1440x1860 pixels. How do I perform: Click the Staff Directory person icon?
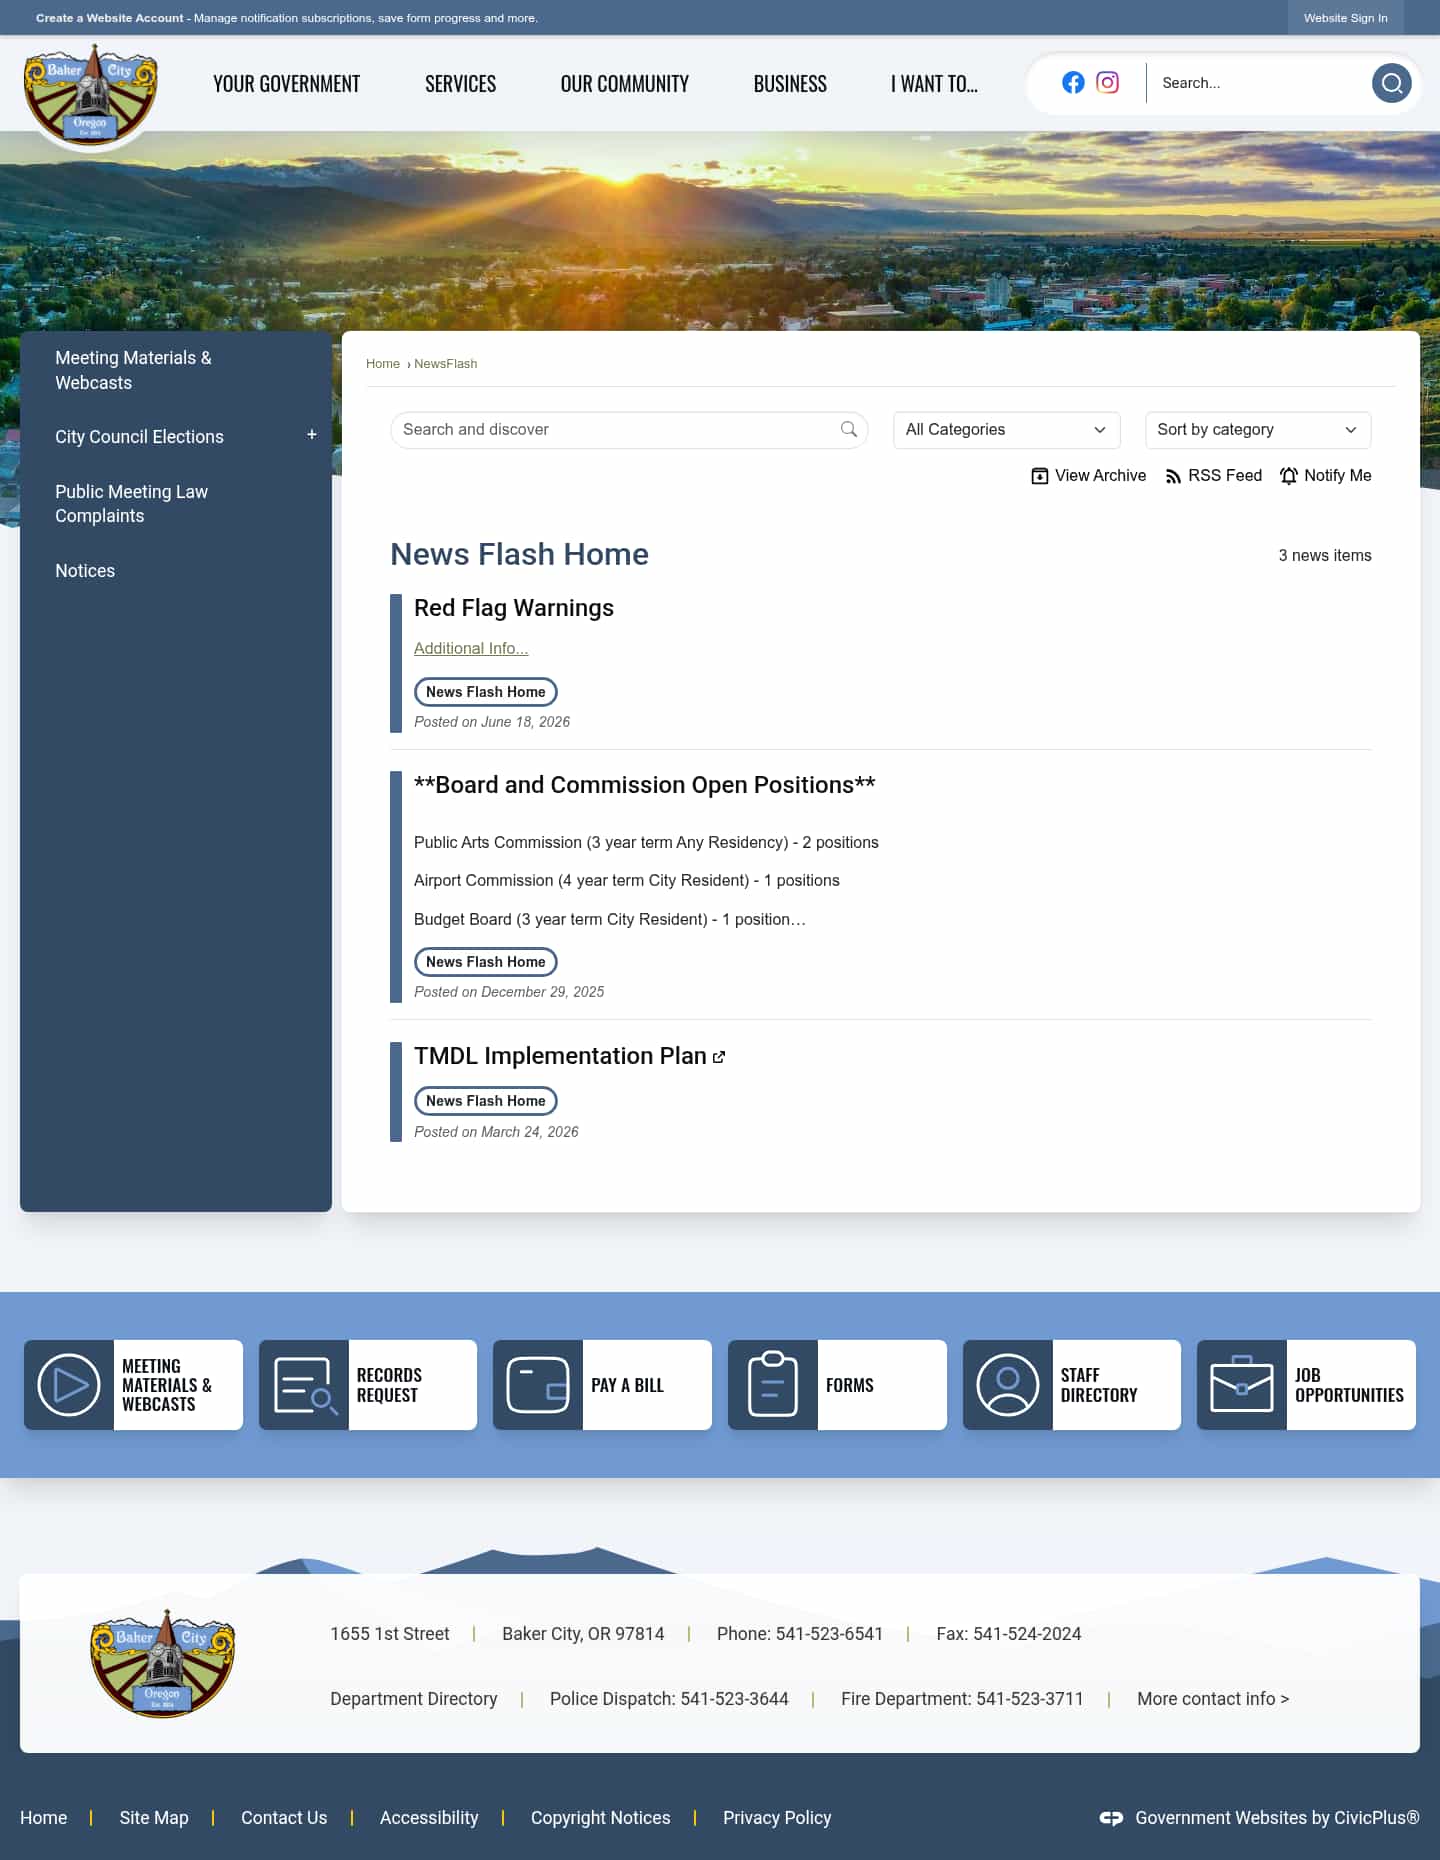point(1008,1385)
